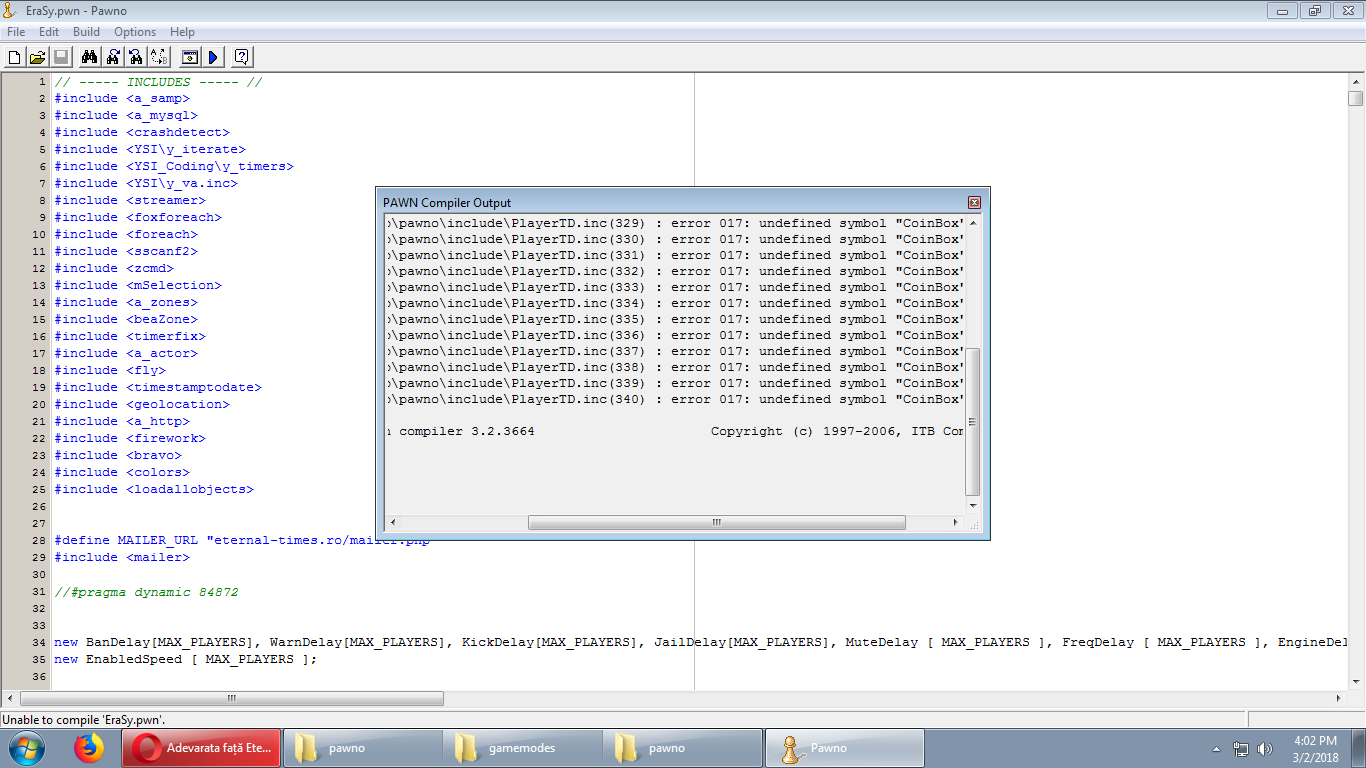Click the '#include <loadallobjects>' line

tap(154, 489)
